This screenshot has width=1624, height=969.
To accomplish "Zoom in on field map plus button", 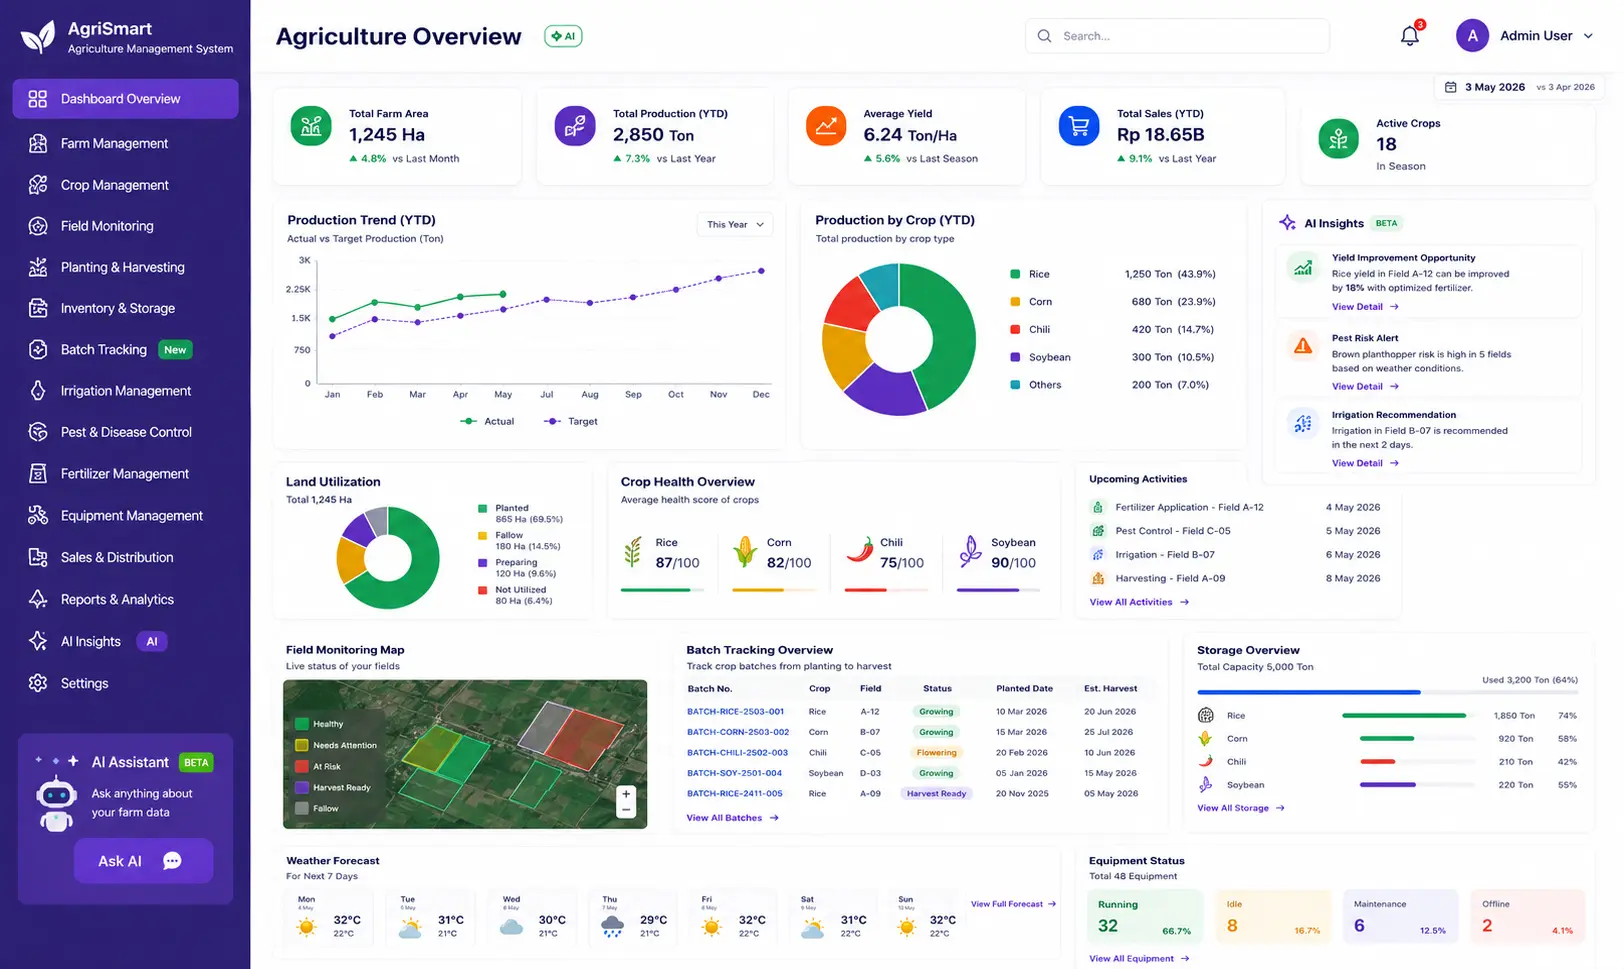I will tap(626, 794).
